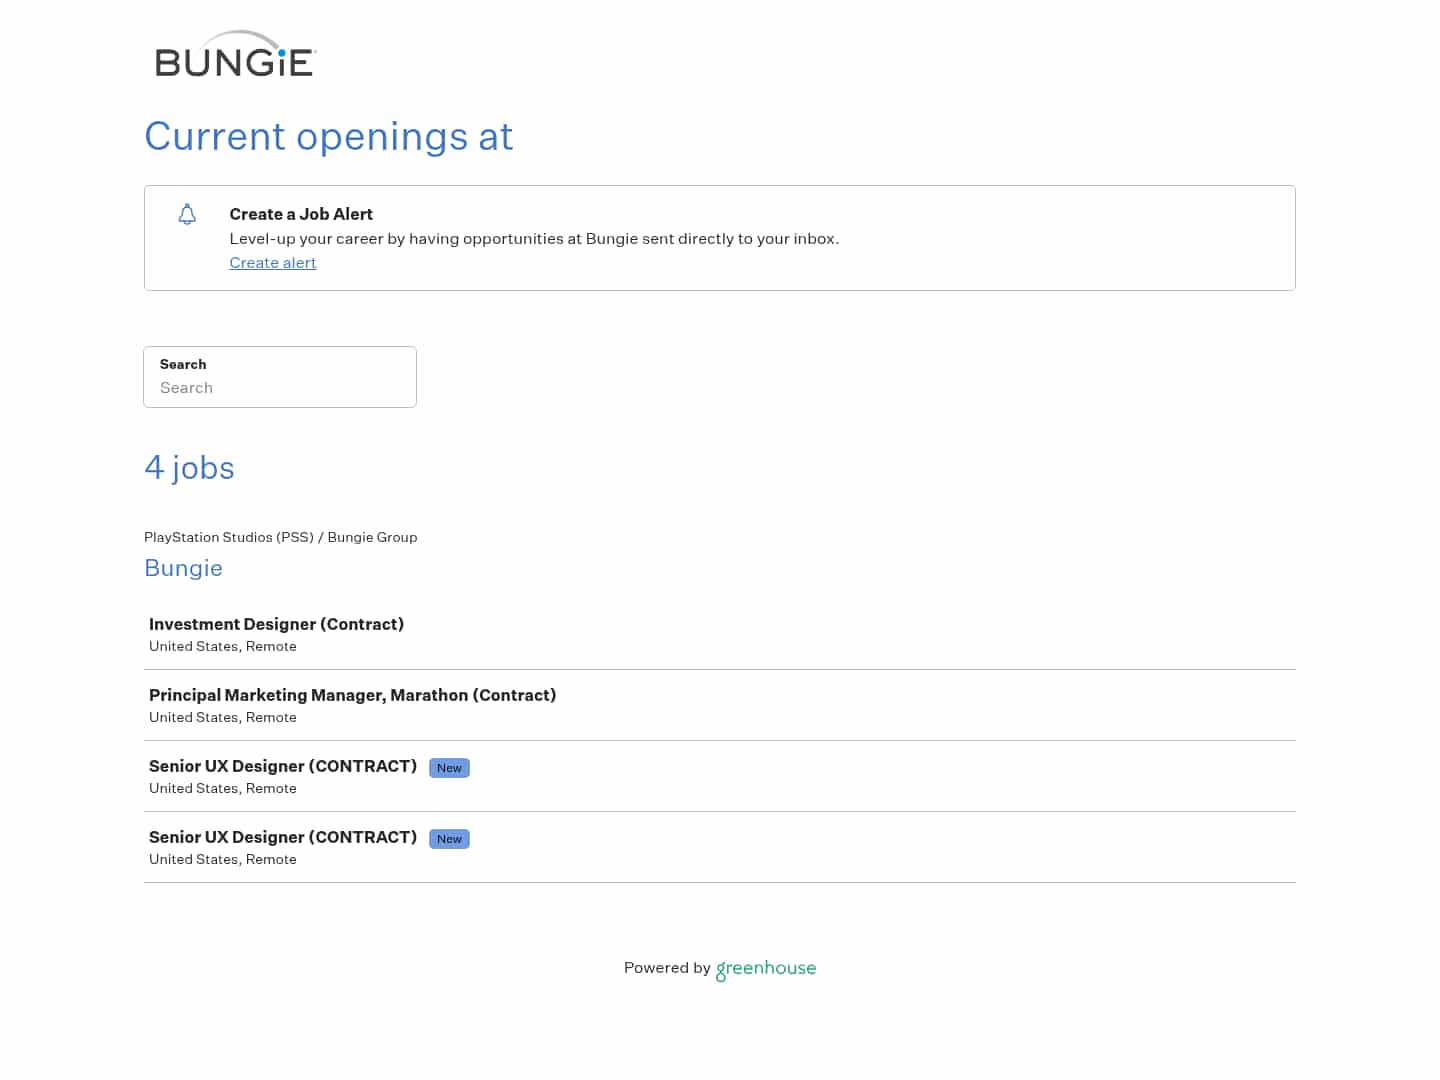Open the Create alert link
1440x1080 pixels.
tap(273, 263)
